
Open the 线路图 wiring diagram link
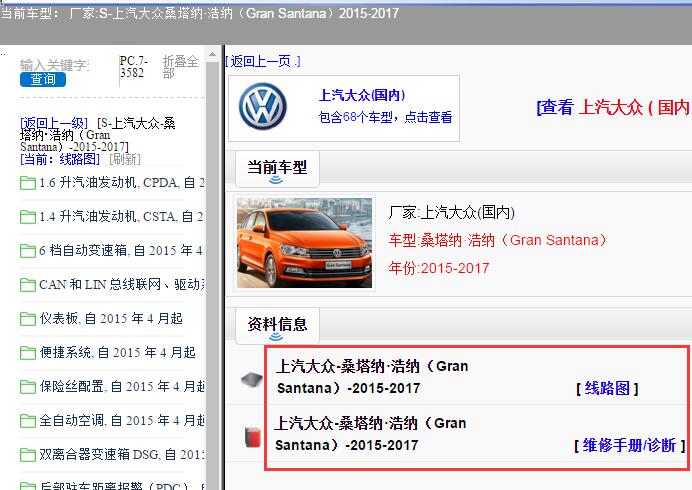[607, 388]
